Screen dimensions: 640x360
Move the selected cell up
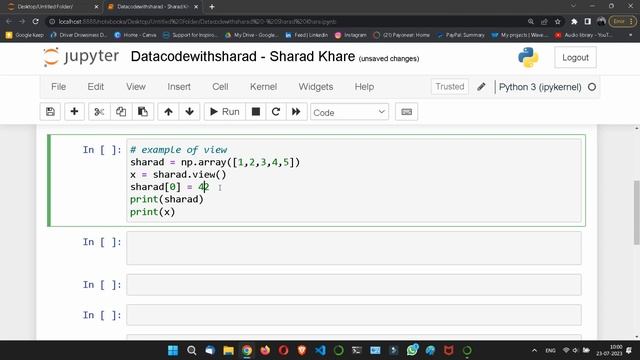[x=168, y=112]
